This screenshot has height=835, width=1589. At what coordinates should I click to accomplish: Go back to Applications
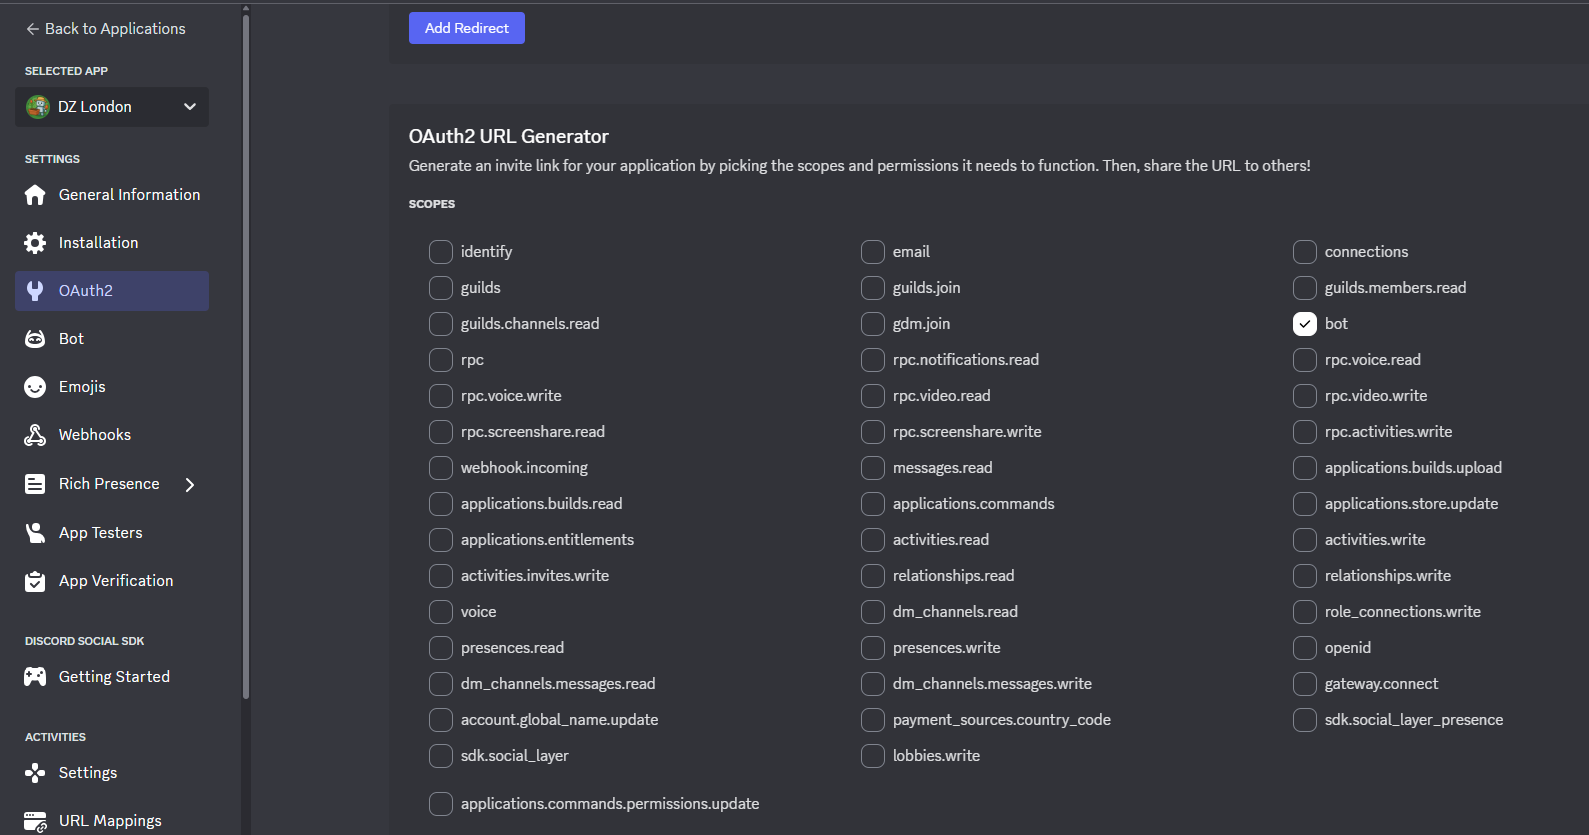106,29
